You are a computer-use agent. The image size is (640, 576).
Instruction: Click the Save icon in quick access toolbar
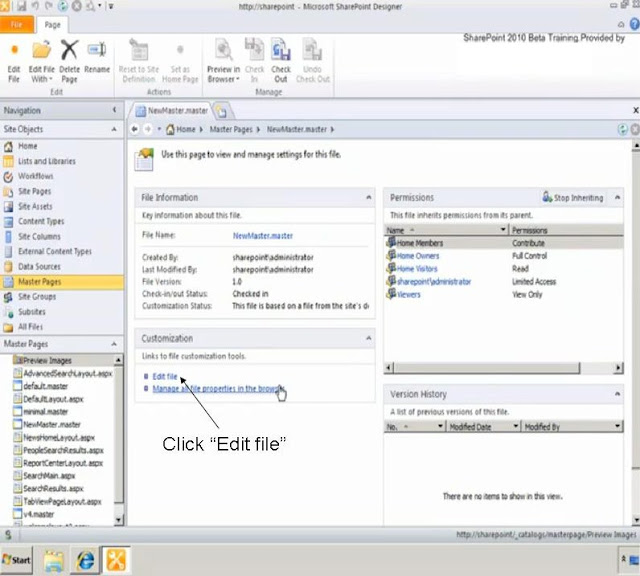(22, 6)
